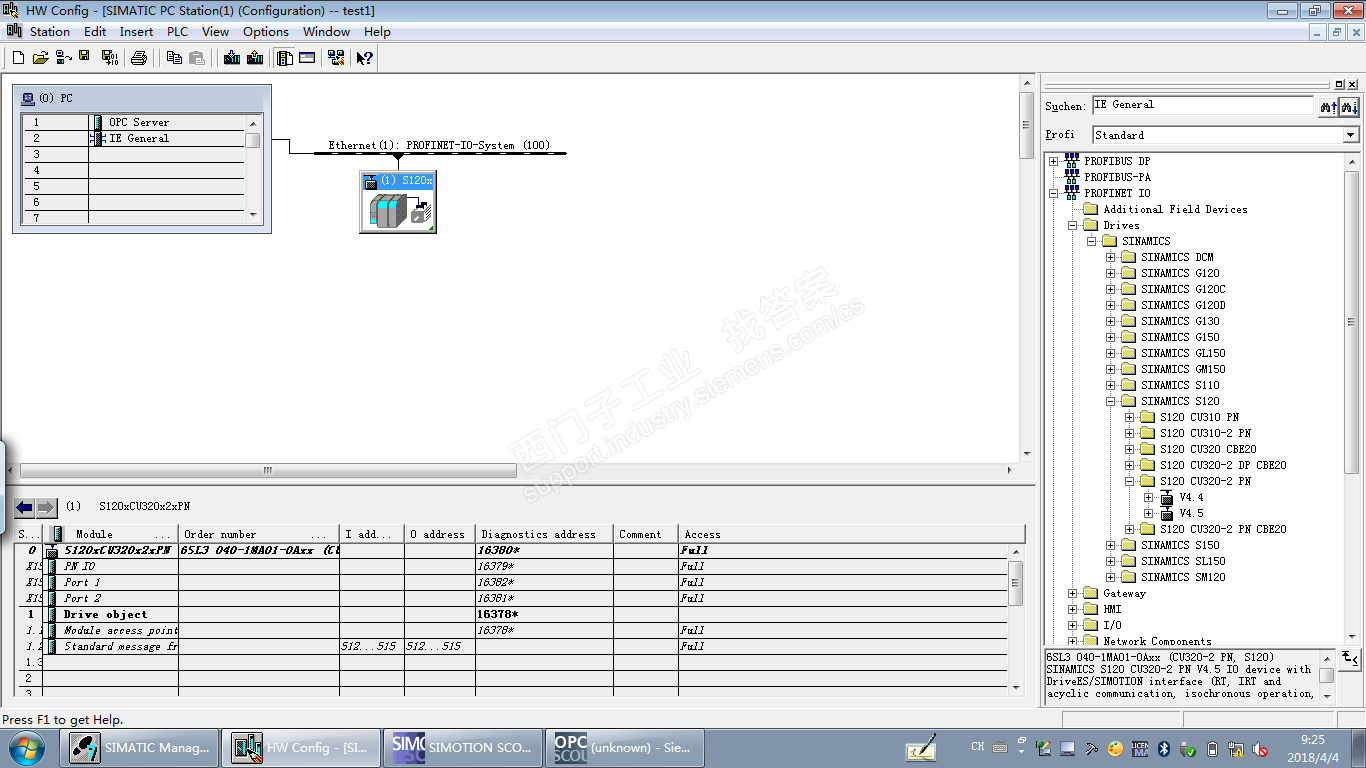Screen dimensions: 1366x768
Task: Open the View menu
Action: 215,32
